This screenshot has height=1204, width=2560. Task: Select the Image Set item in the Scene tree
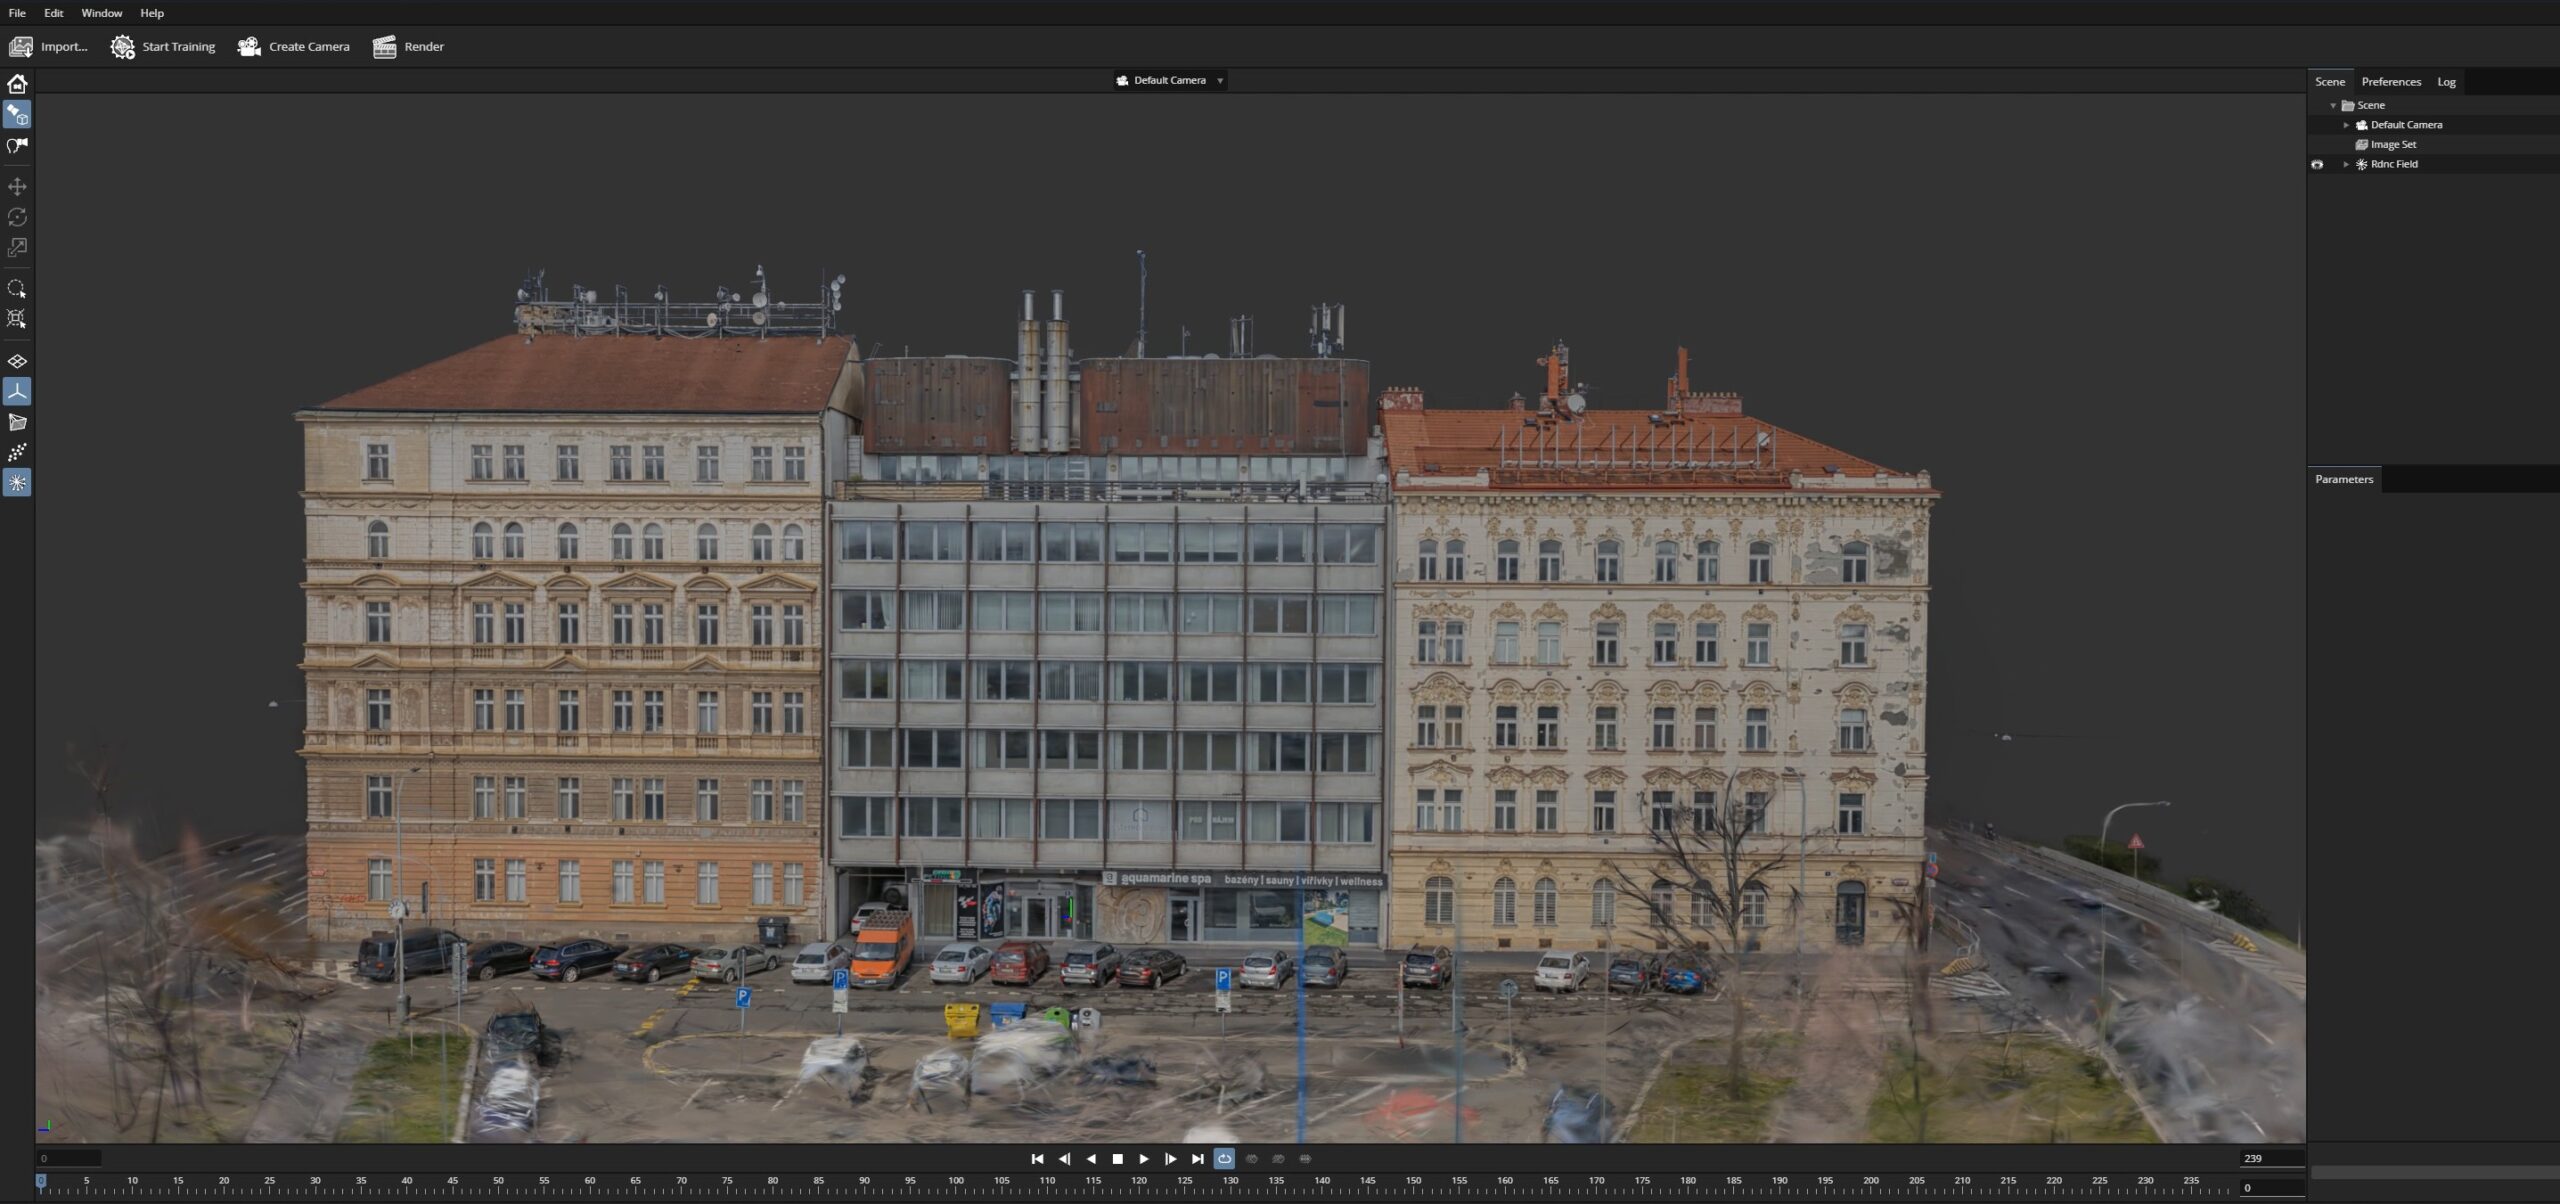point(2392,144)
